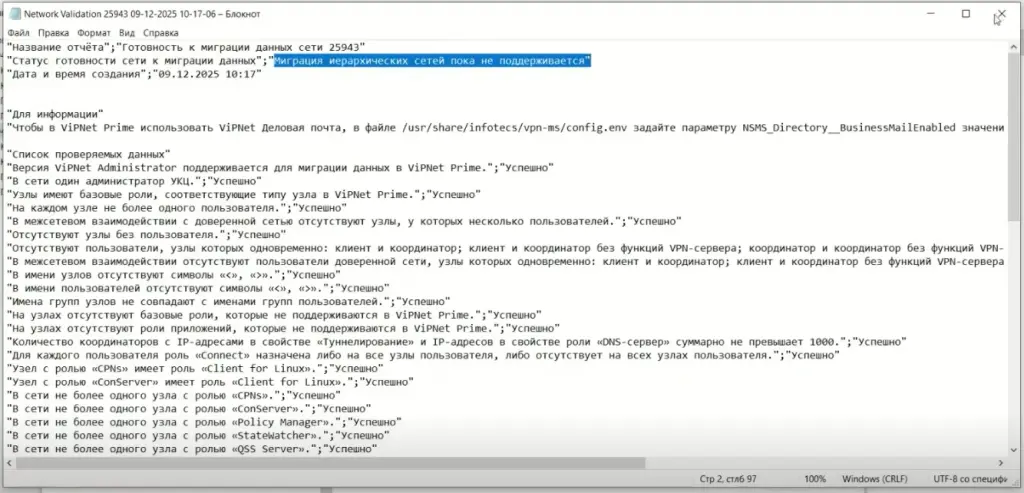Click the UTF-8 encoding status entry

(x=970, y=479)
